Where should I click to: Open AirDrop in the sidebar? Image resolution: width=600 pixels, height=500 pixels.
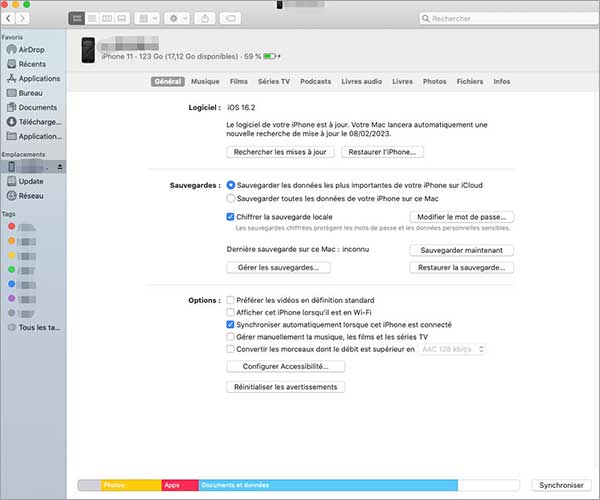coord(31,49)
